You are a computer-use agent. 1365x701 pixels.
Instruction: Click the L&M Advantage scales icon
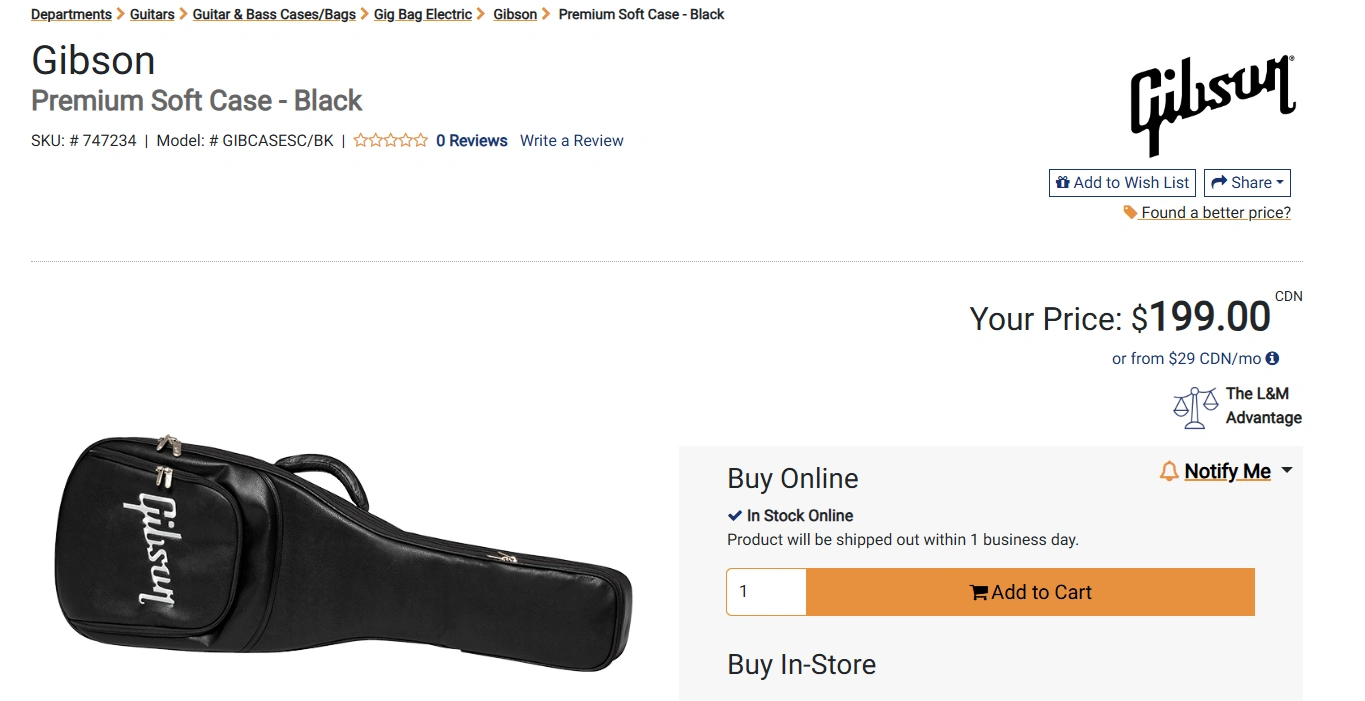[1195, 407]
